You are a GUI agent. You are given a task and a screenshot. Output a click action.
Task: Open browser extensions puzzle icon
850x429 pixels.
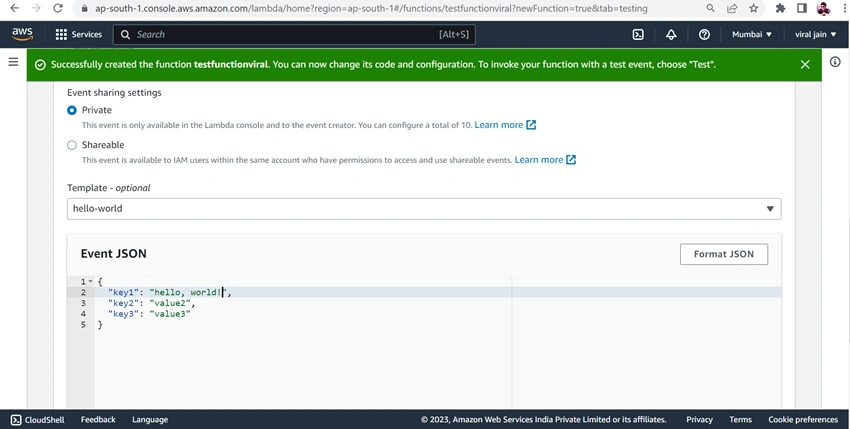coord(781,8)
